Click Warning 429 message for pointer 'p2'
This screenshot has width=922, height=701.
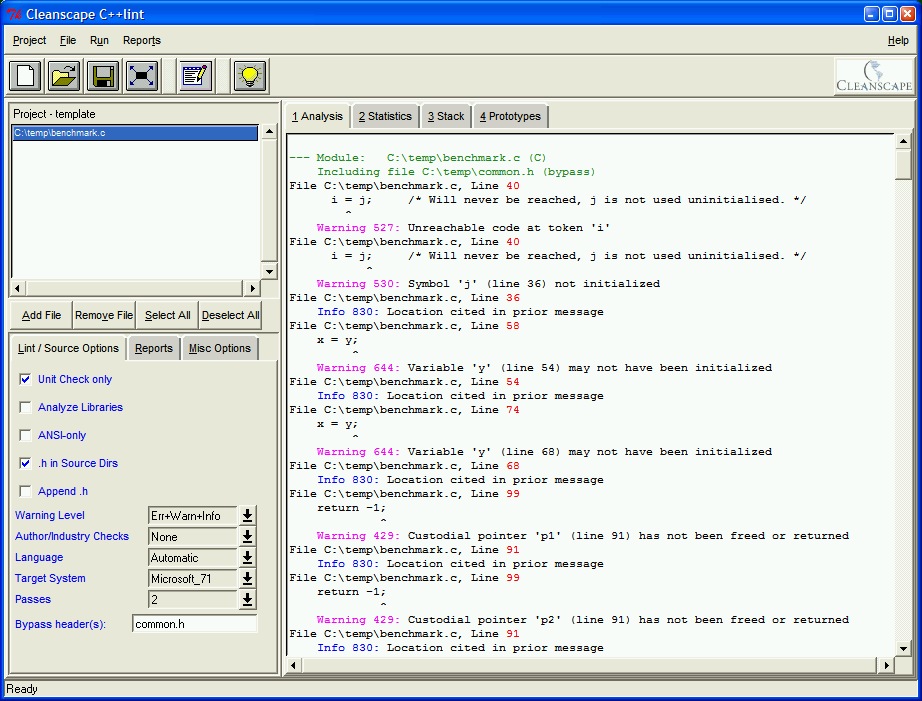coord(583,620)
